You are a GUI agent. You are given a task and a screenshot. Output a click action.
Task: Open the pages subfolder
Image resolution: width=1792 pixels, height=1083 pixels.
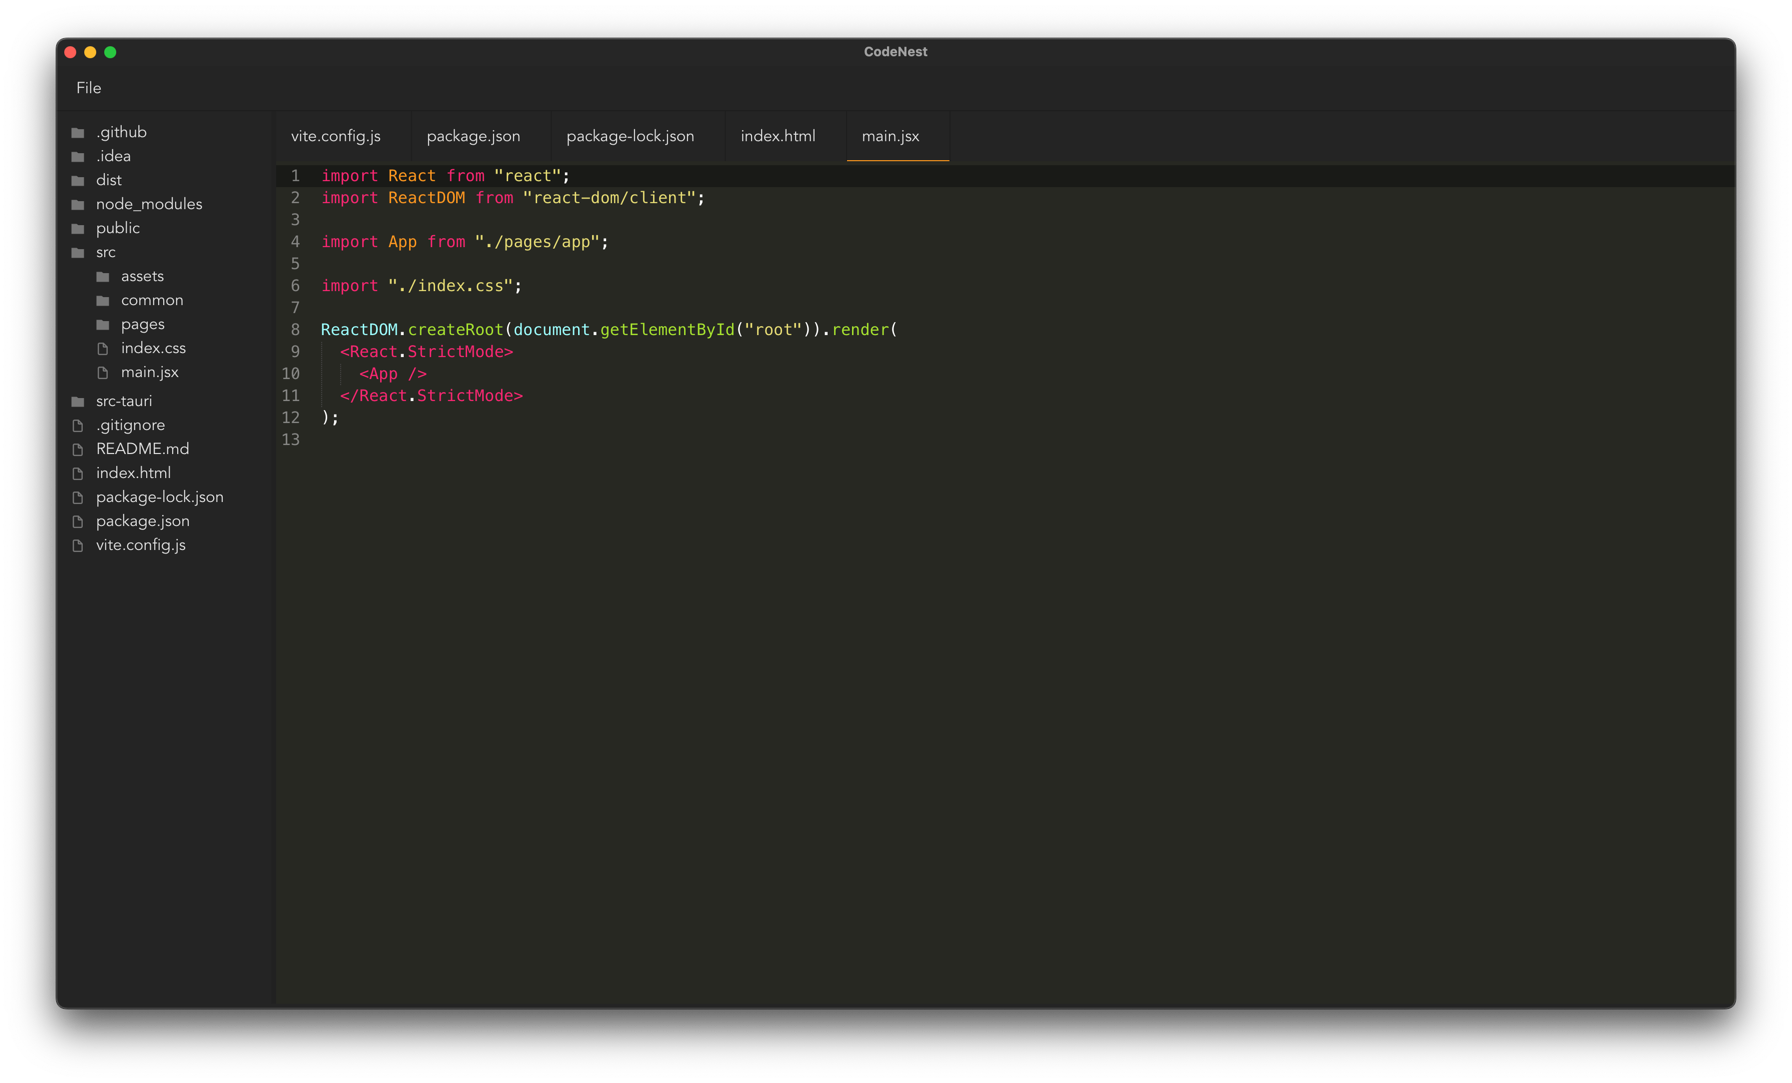[x=143, y=324]
